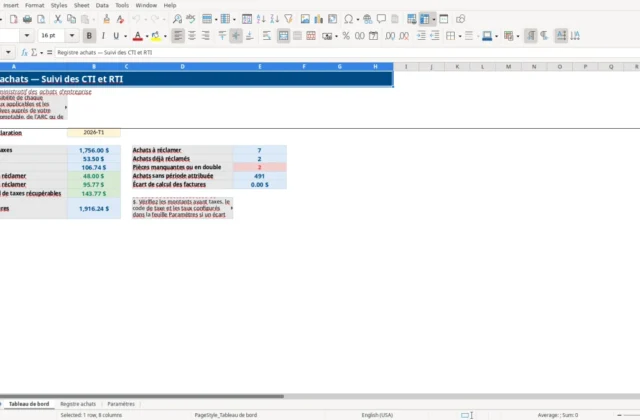Sort descending Z to A
Screen dimensions: 640x420
click(275, 19)
